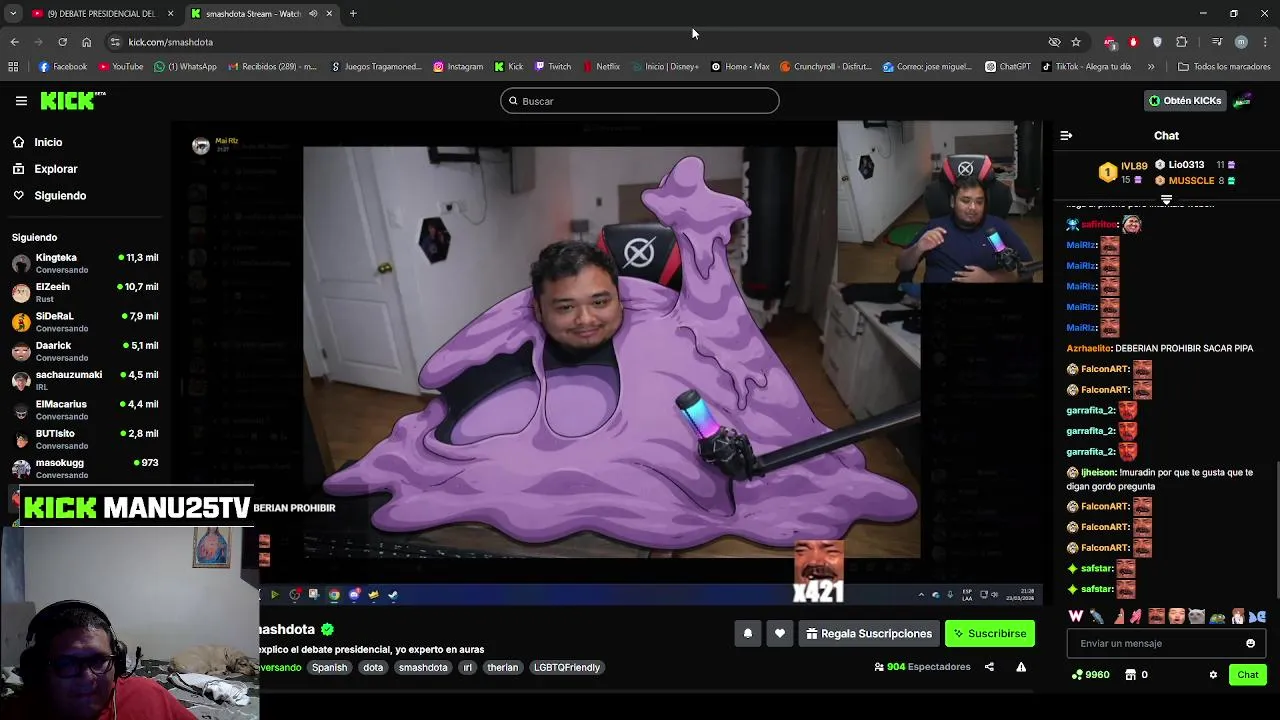Open followed channel ElMacarius
The image size is (1280, 720).
tap(85, 410)
